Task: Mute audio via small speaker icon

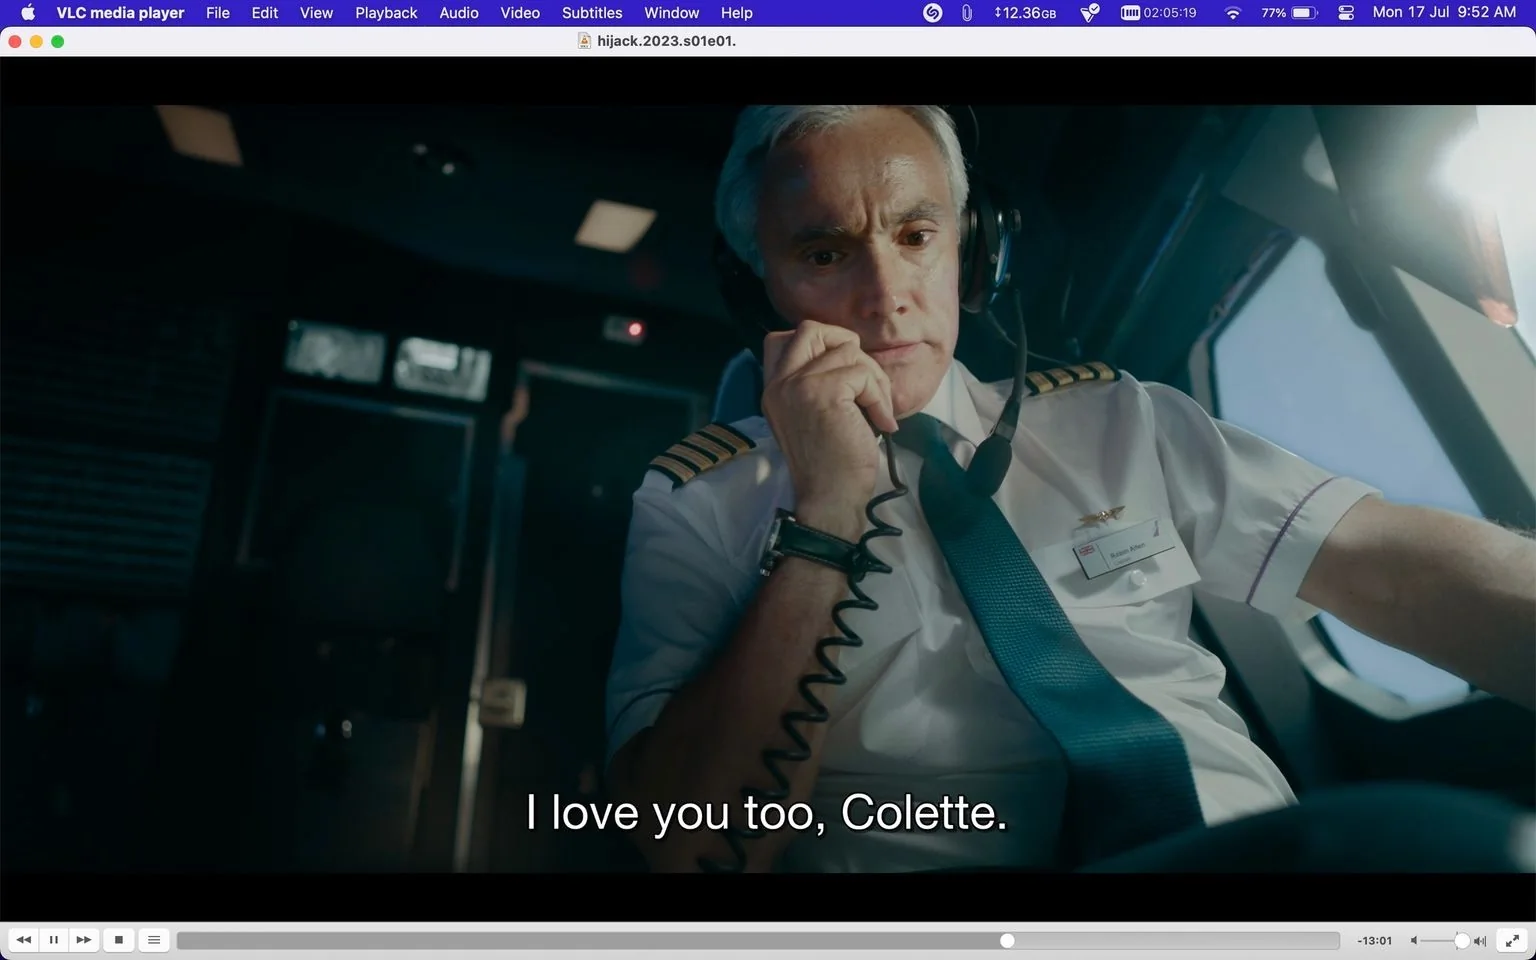Action: [x=1414, y=941]
